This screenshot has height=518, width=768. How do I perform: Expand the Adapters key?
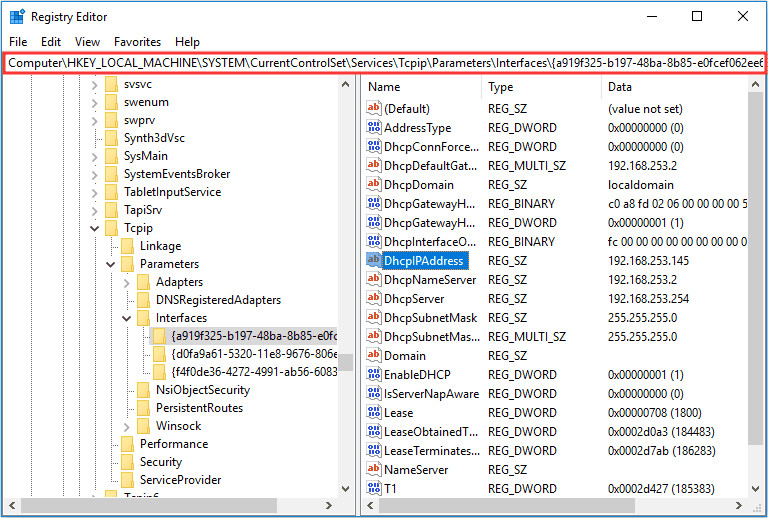127,282
